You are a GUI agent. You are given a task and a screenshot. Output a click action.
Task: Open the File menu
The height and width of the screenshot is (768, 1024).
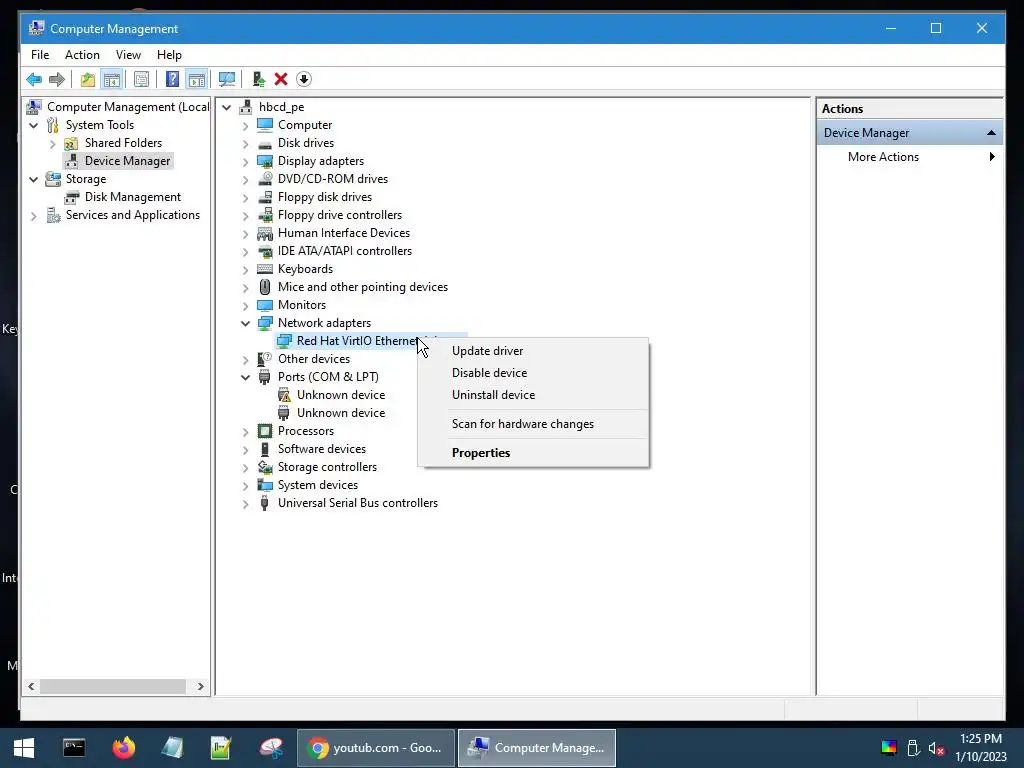pyautogui.click(x=40, y=55)
